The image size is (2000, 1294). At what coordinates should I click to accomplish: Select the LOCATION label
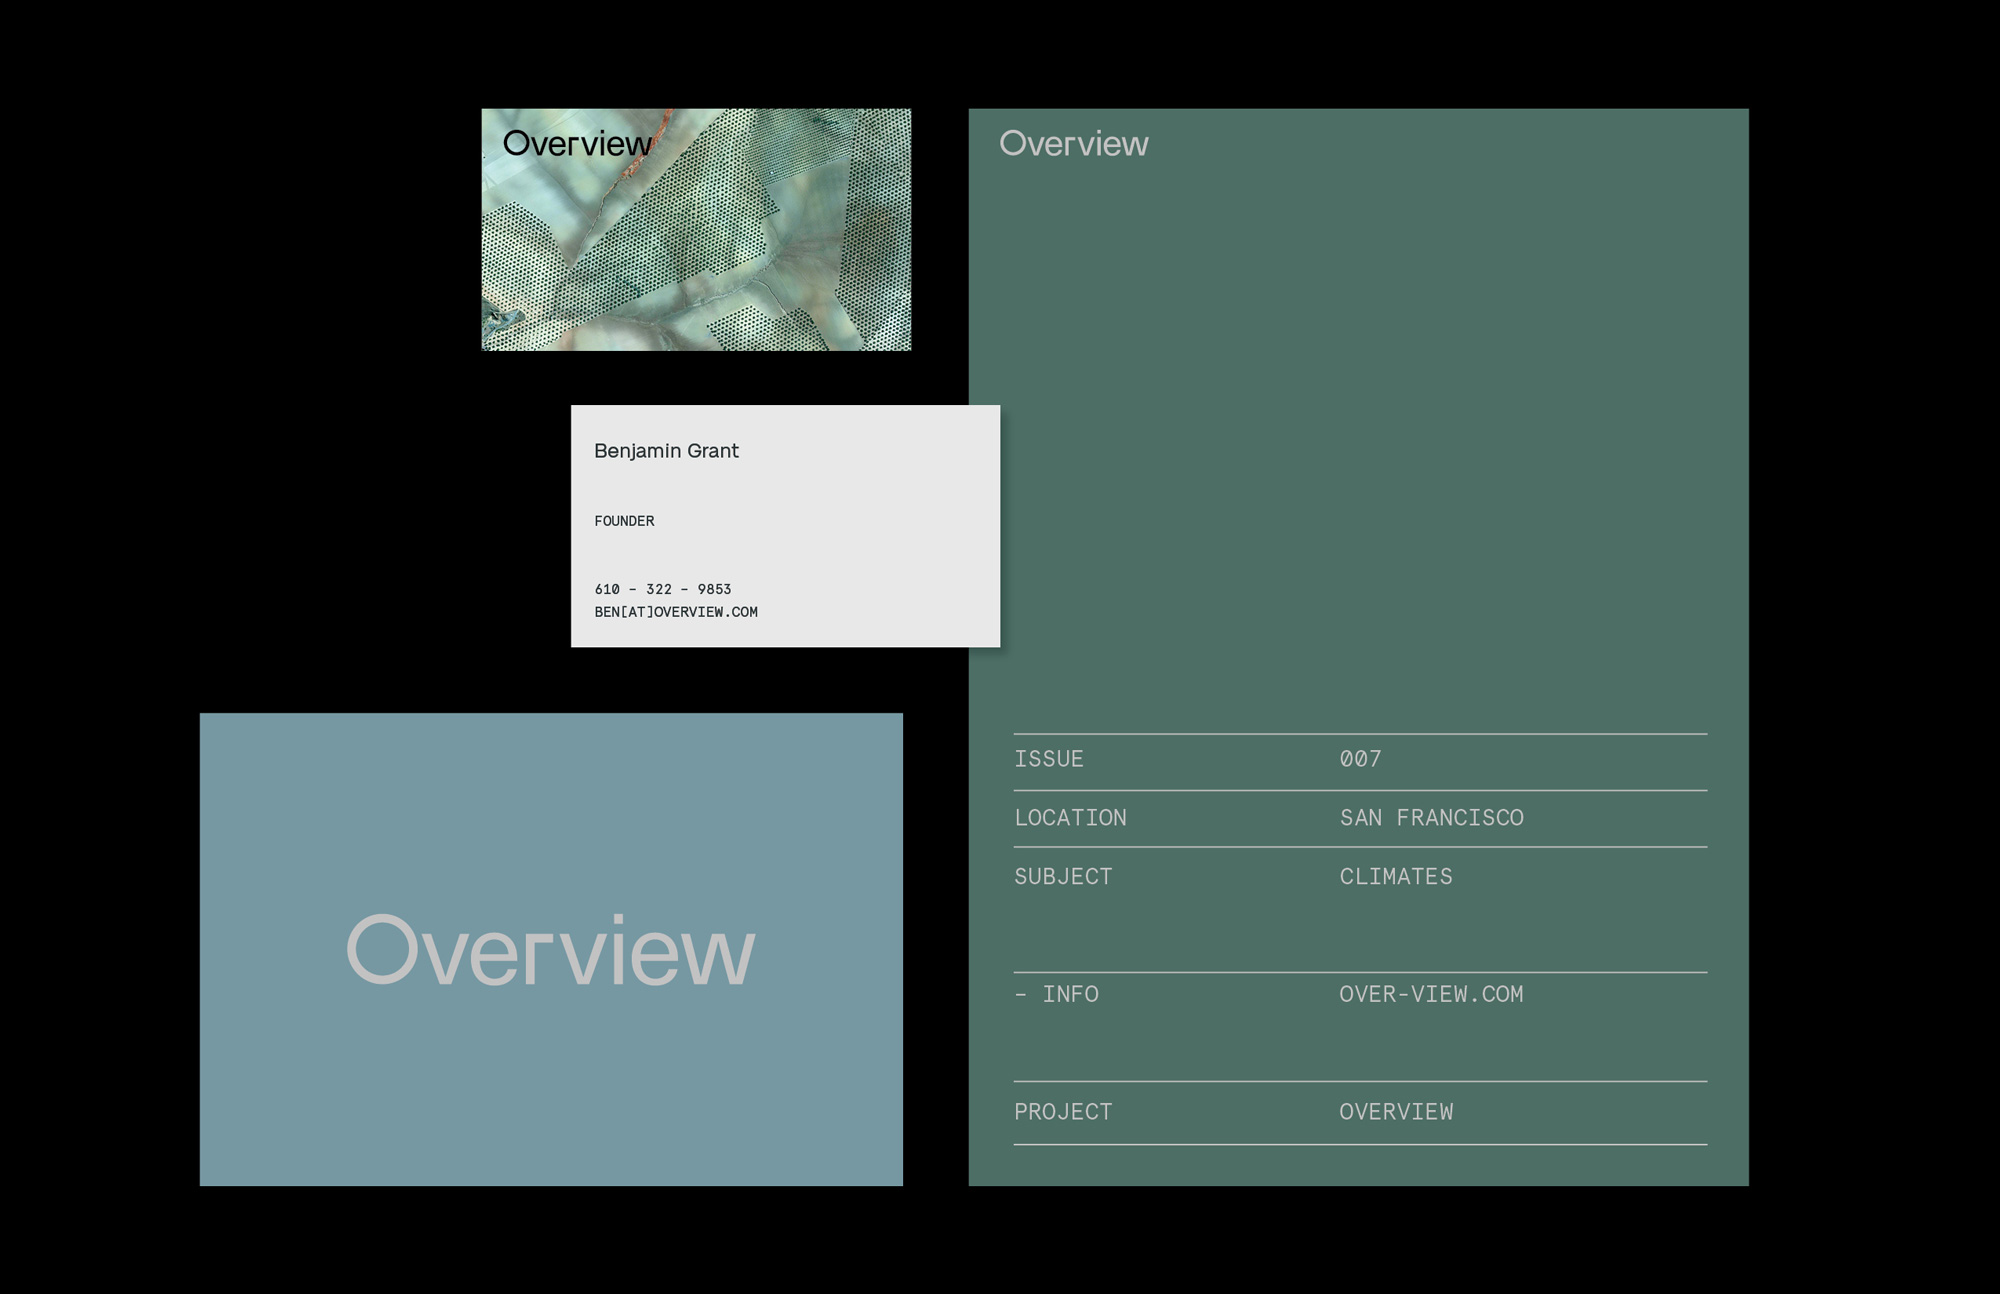[1070, 818]
